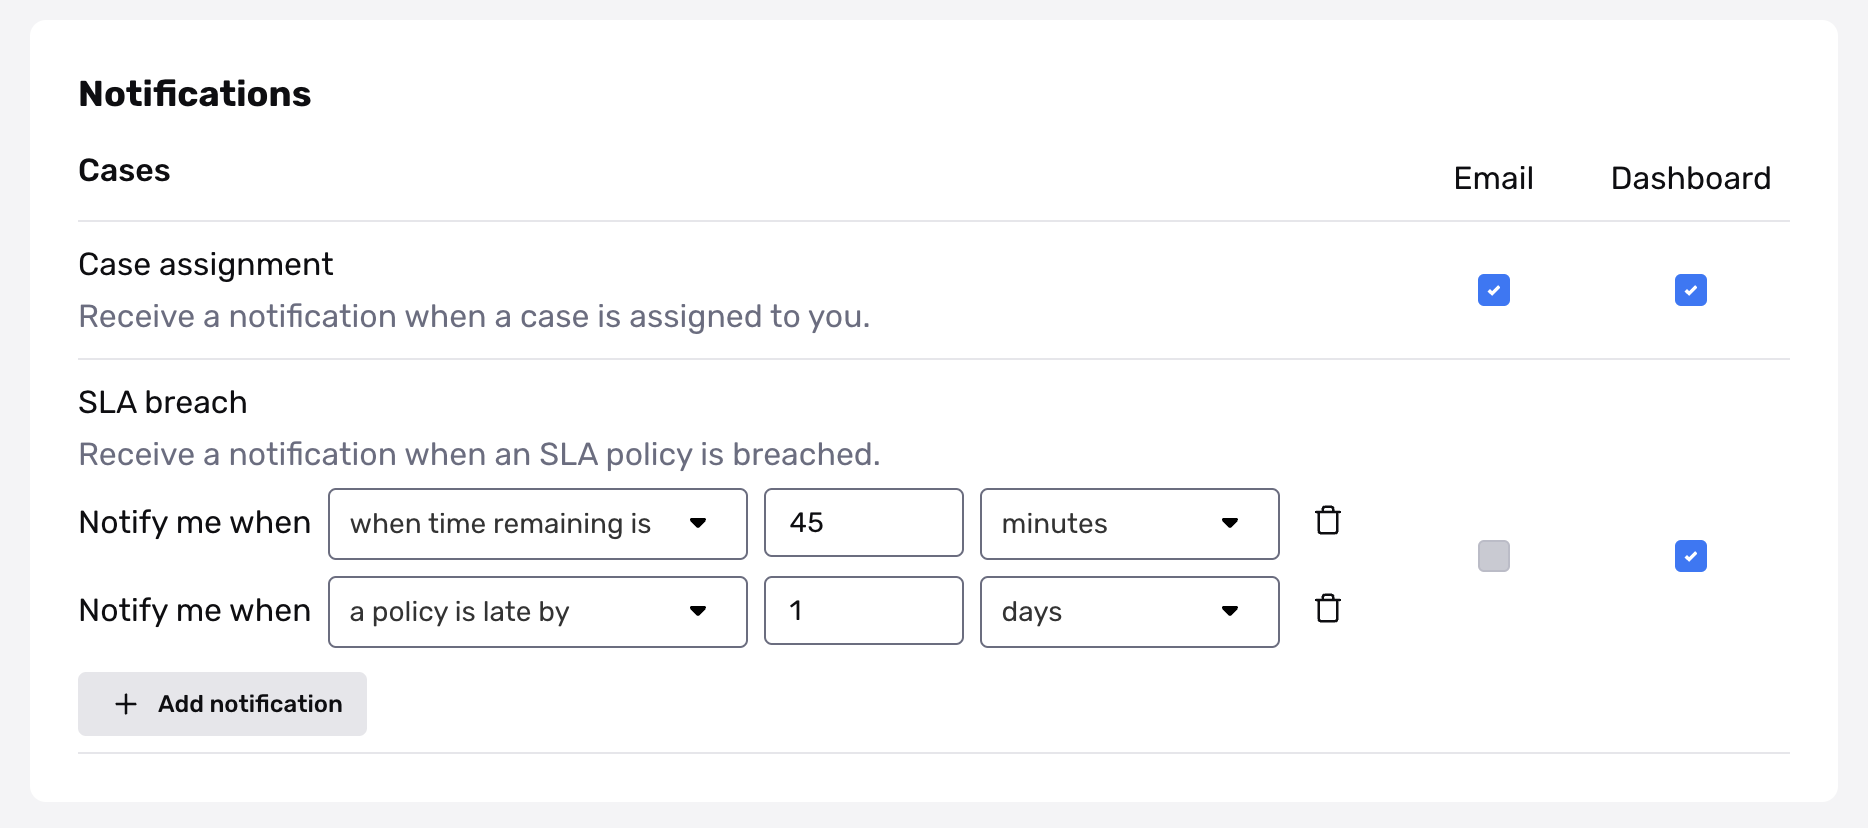Screen dimensions: 1868x828
Task: Delete the 'policy is late by' rule via trash icon
Action: coord(1328,608)
